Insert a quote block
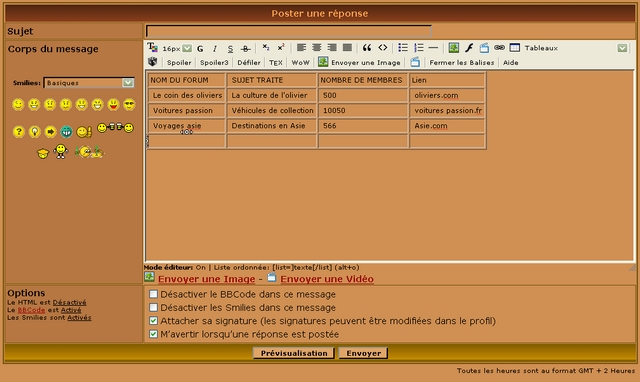Viewport: 640px width, 382px height. click(367, 48)
